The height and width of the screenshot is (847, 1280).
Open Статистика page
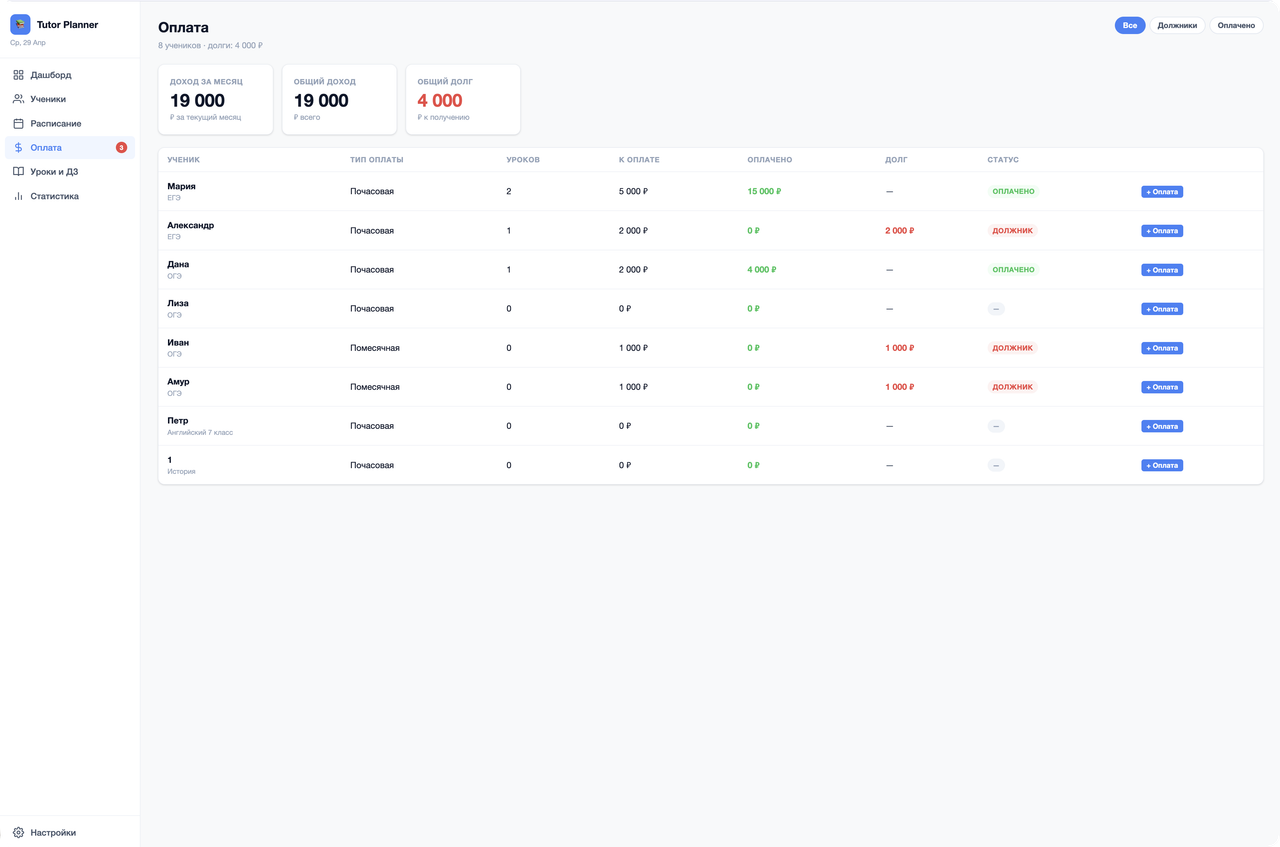(70, 196)
